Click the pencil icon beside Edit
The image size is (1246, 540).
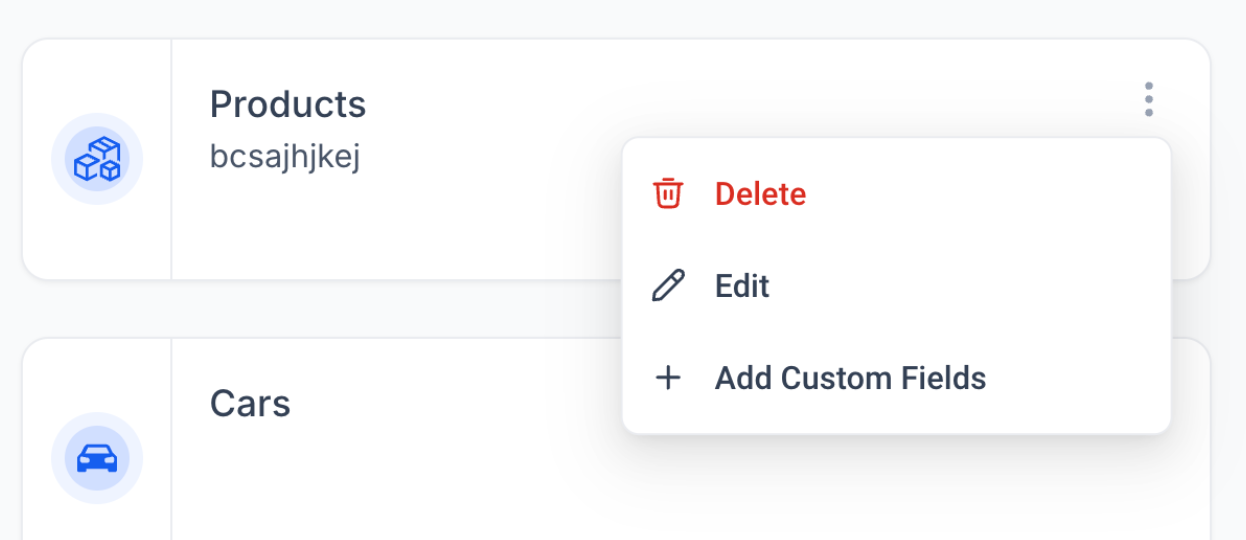667,286
